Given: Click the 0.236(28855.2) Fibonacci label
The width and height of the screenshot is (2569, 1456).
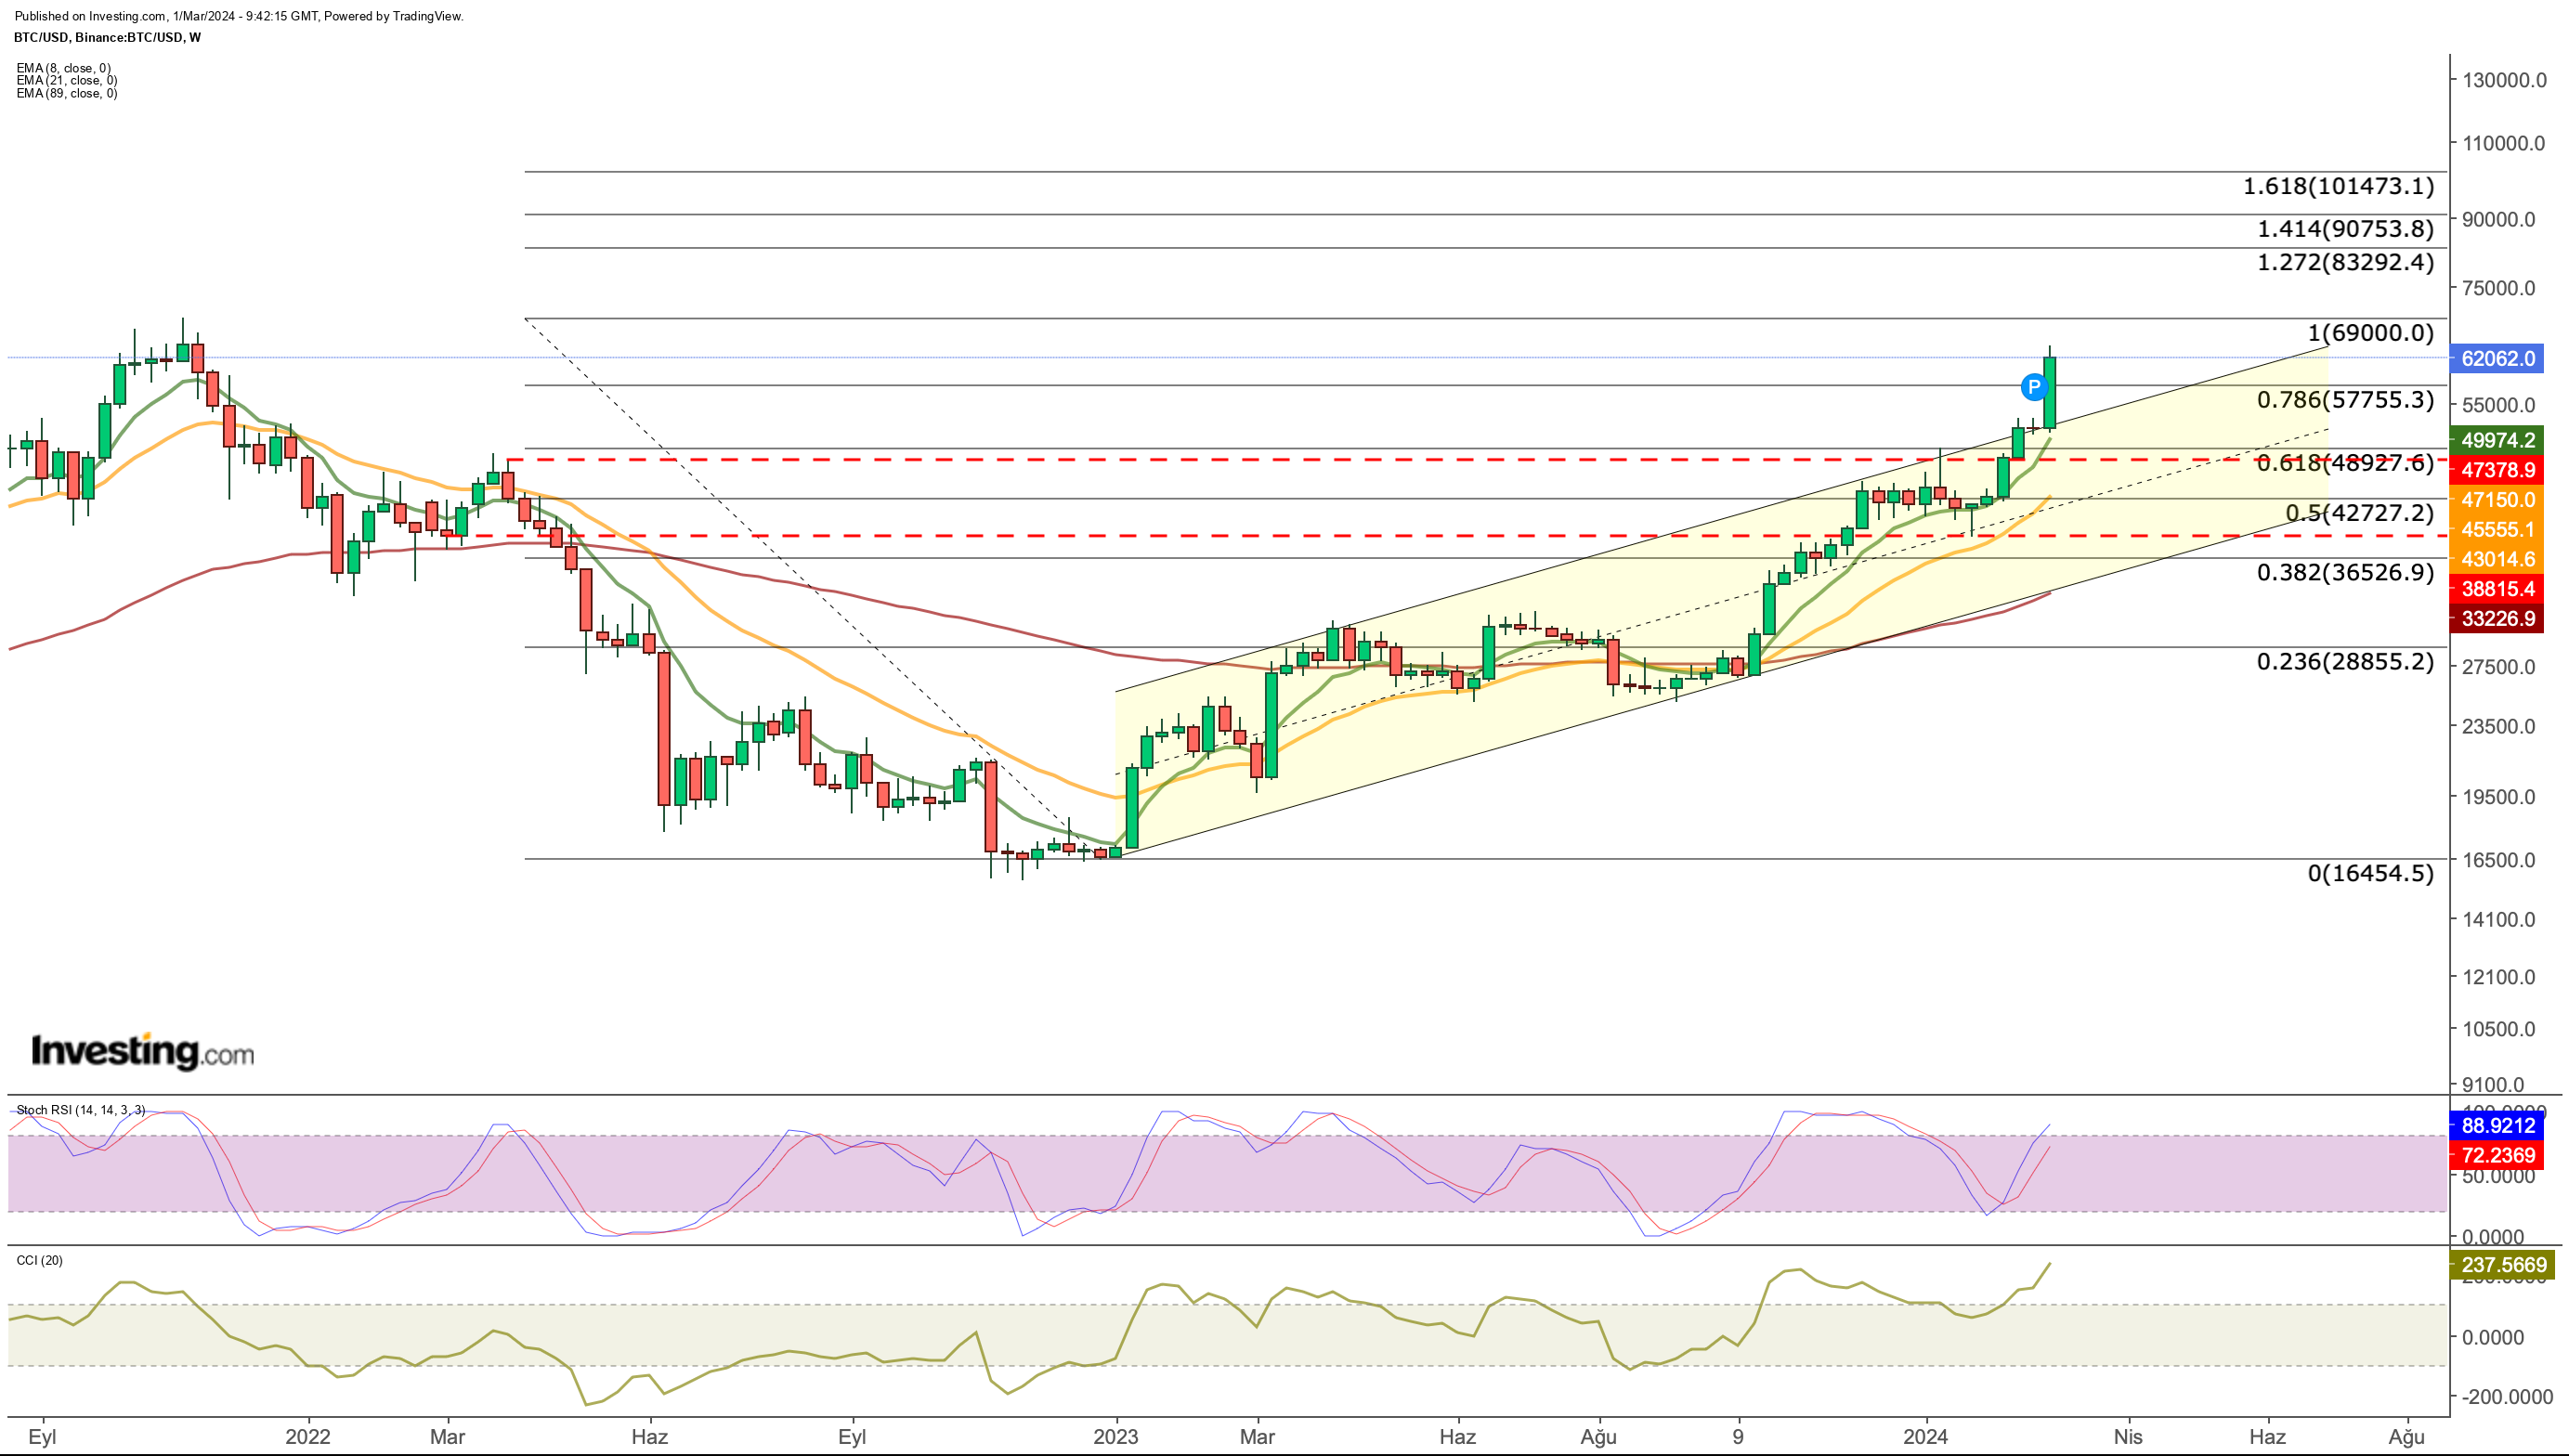Looking at the screenshot, I should click(x=2345, y=661).
